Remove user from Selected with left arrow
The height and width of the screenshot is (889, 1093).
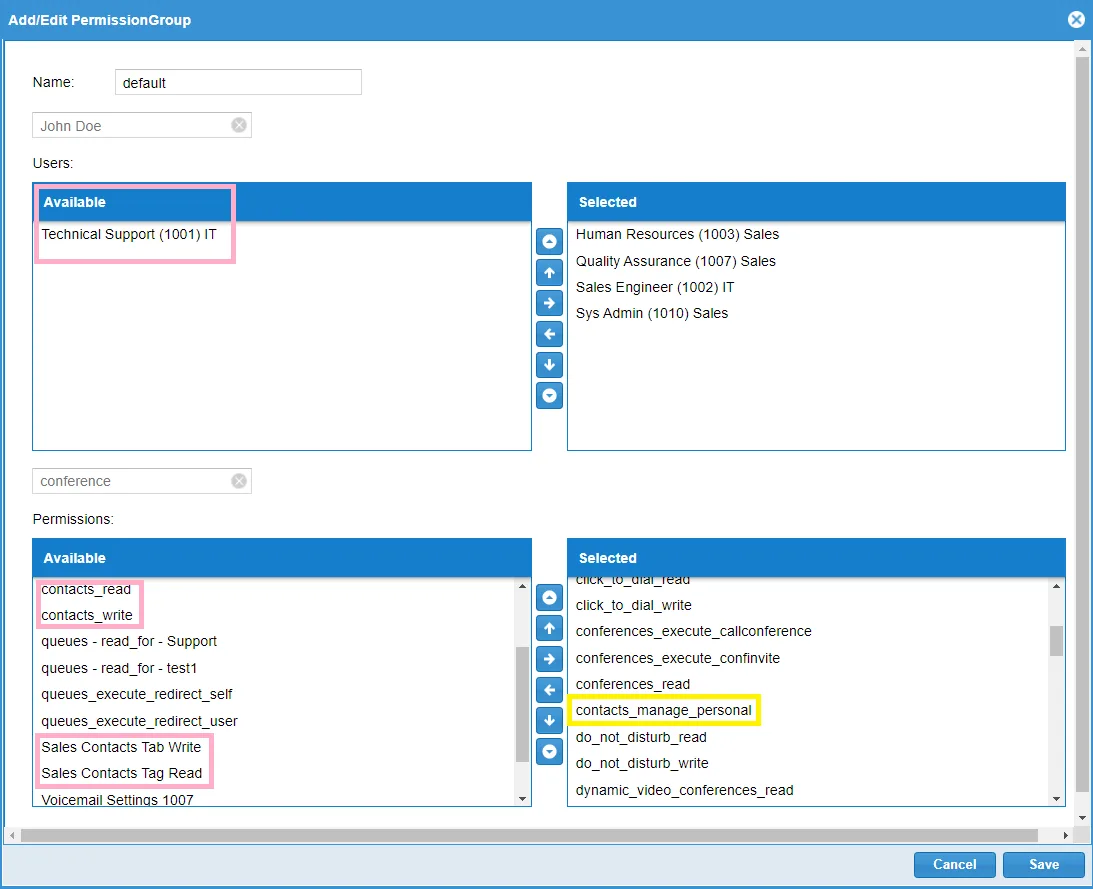coord(549,334)
